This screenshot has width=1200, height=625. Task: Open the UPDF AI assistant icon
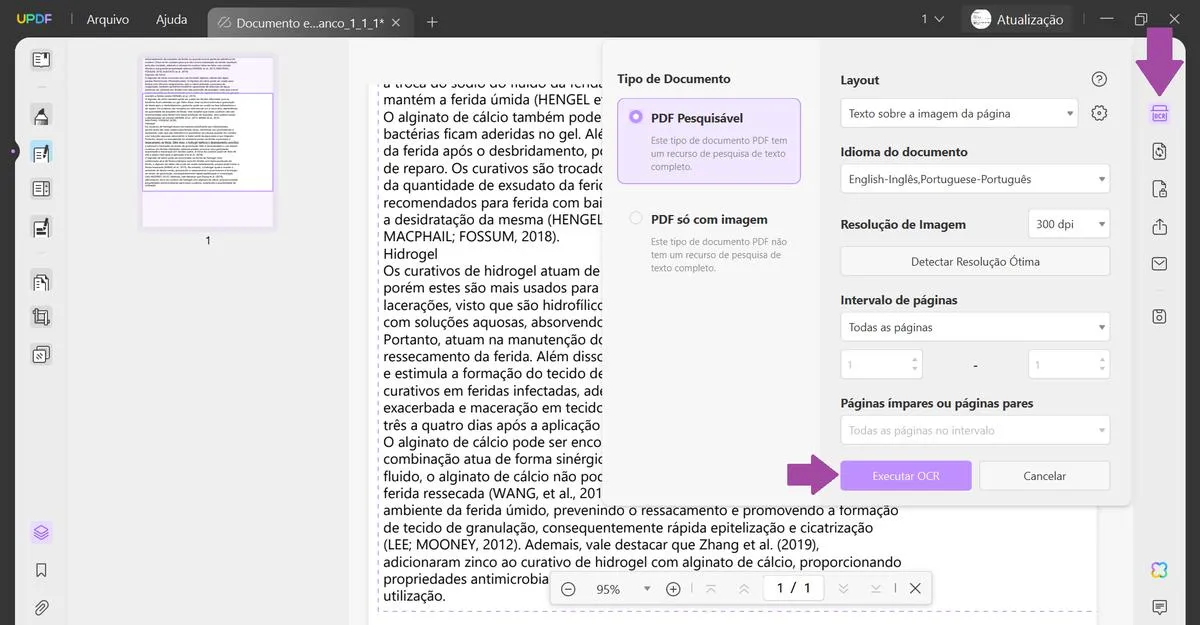(1157, 569)
